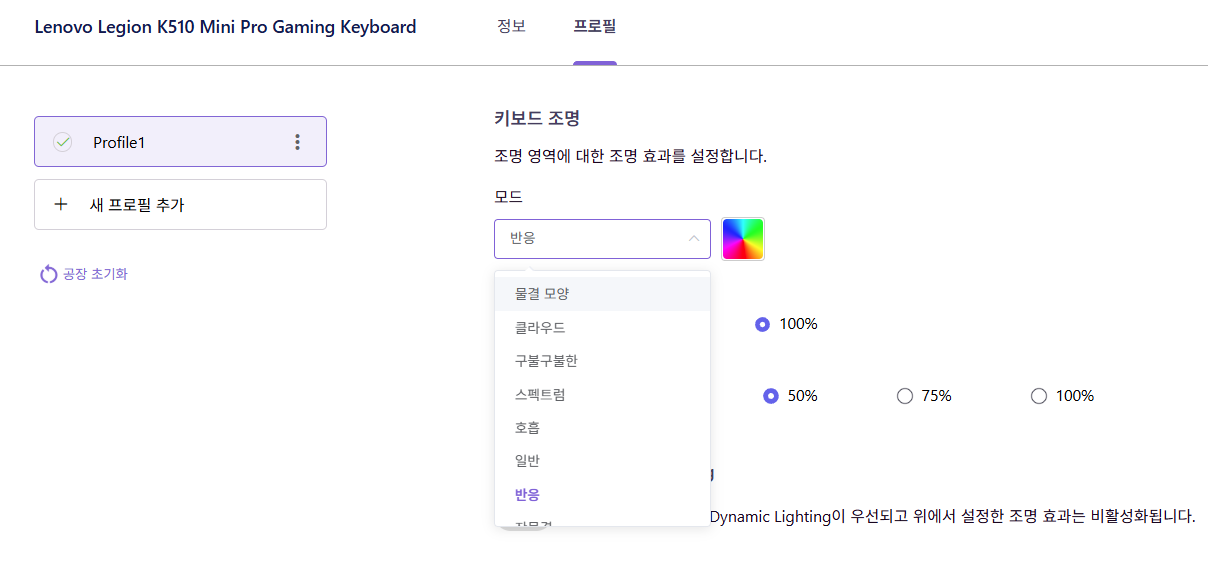
Task: Select the Profile1 profile entry
Action: click(180, 142)
